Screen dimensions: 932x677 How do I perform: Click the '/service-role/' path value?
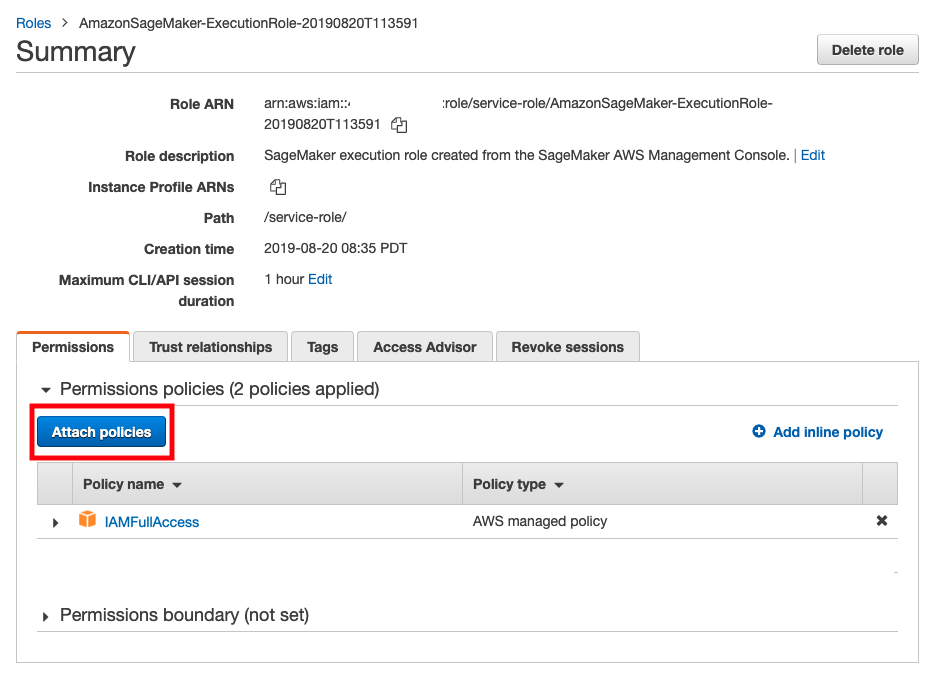[x=305, y=218]
